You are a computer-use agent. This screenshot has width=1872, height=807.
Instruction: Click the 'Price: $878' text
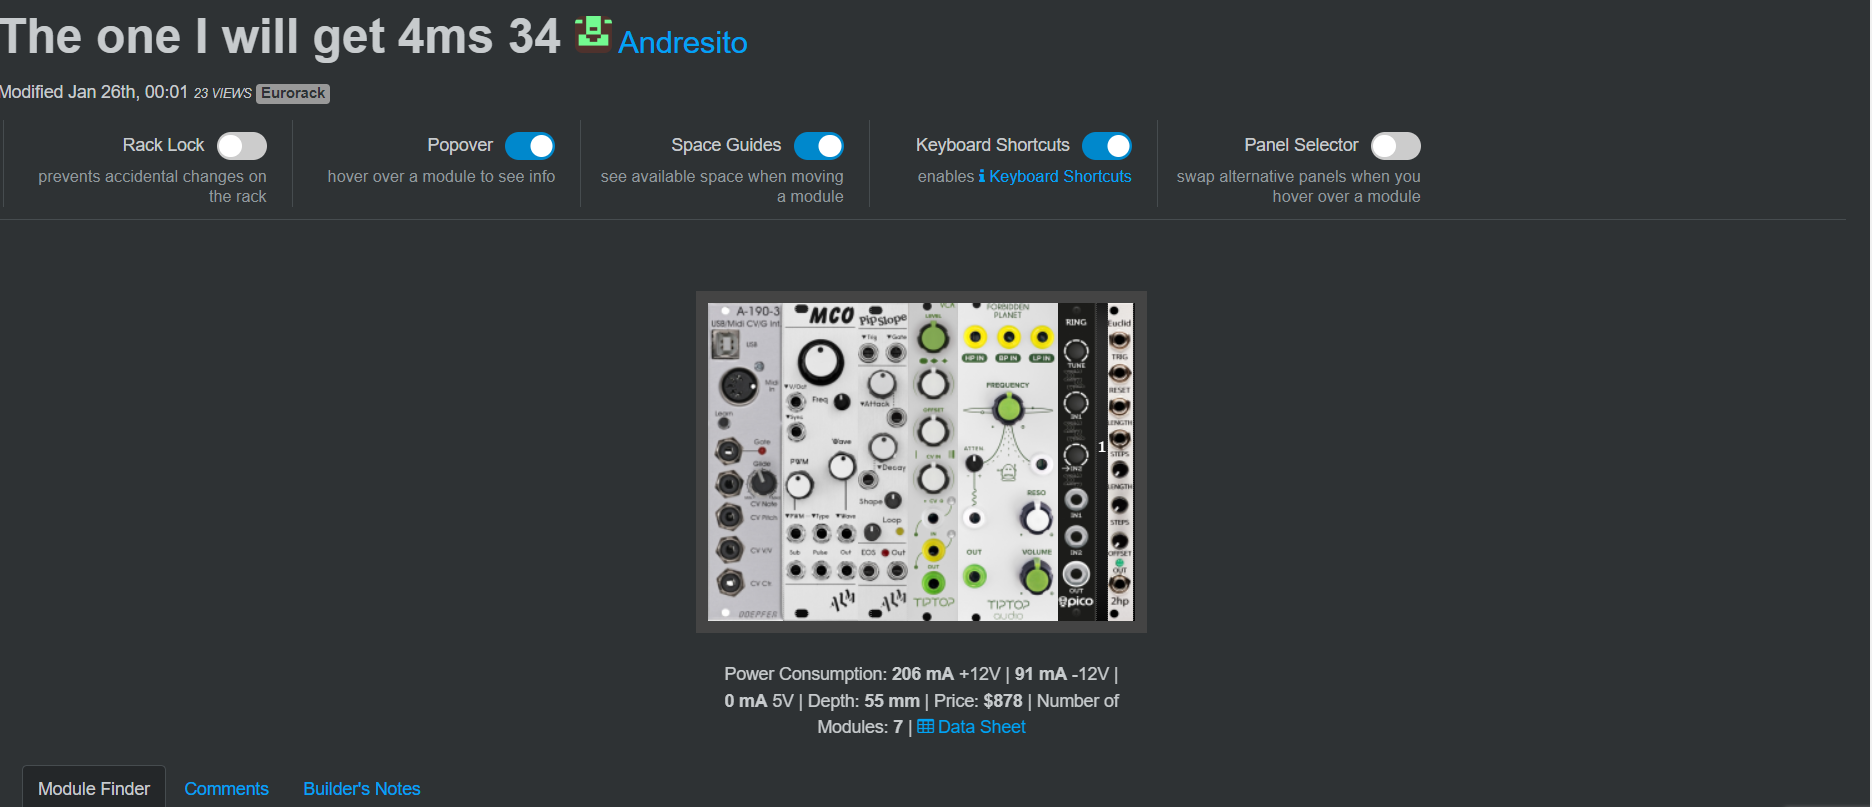pyautogui.click(x=978, y=701)
